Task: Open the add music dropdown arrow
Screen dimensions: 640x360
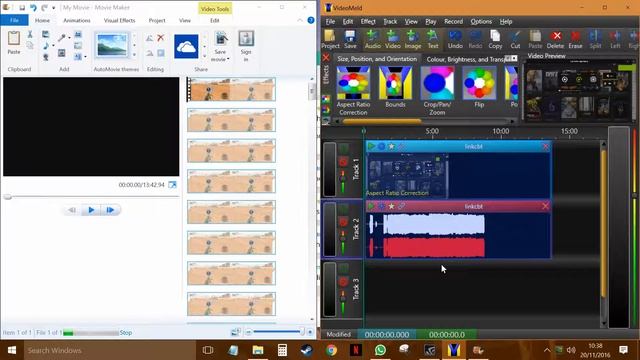Action: click(x=53, y=46)
